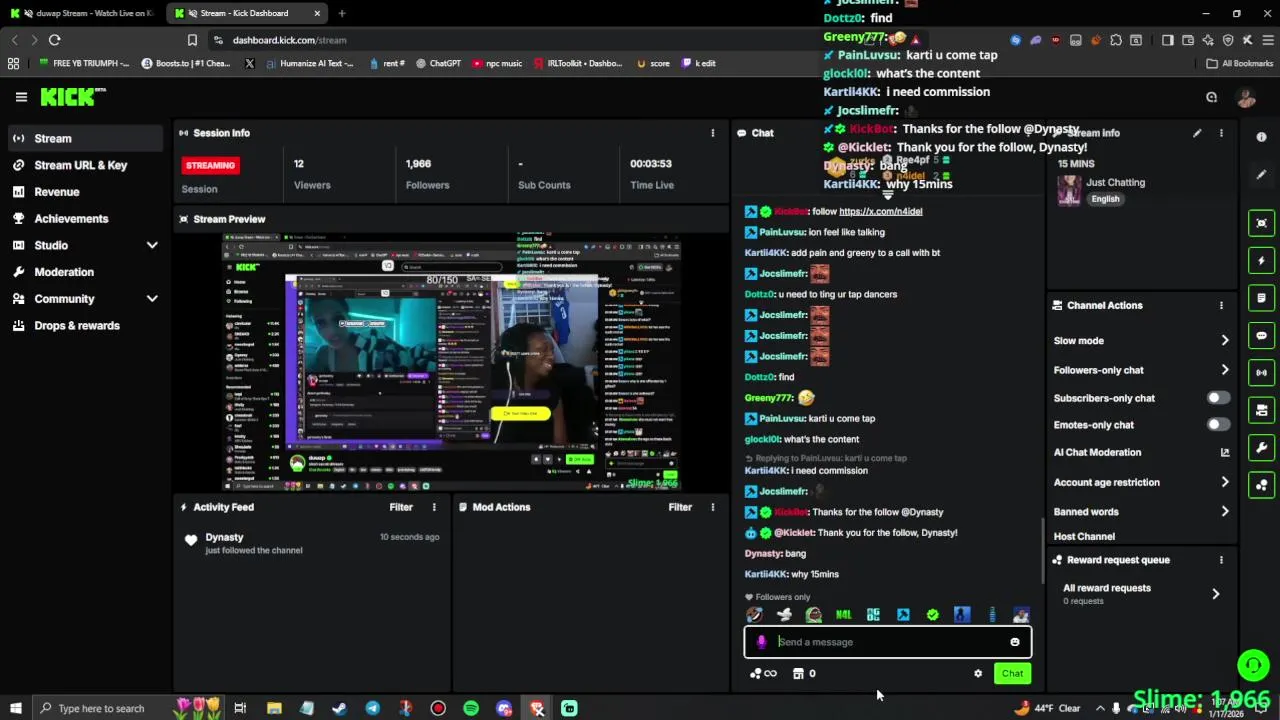Screen dimensions: 1280x720
Task: Open the emoji picker in chat input
Action: [1015, 642]
